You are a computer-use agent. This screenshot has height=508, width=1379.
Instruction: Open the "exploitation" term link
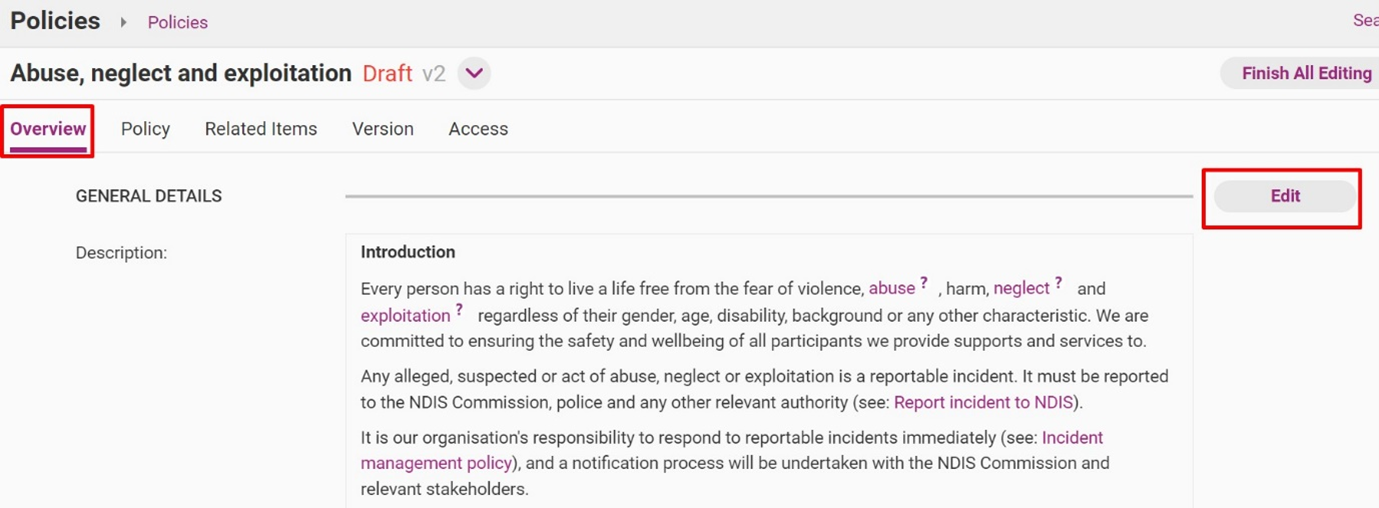[405, 316]
